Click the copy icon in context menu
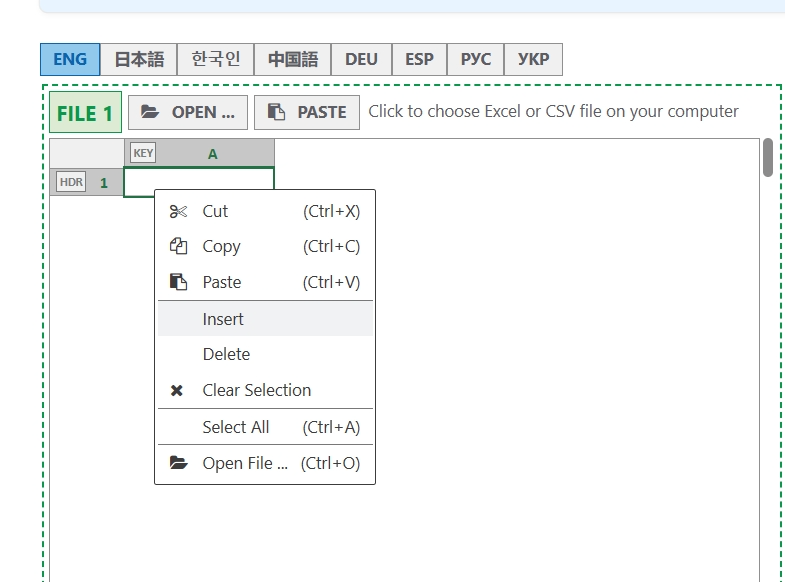Viewport: 785px width, 582px height. 178,246
